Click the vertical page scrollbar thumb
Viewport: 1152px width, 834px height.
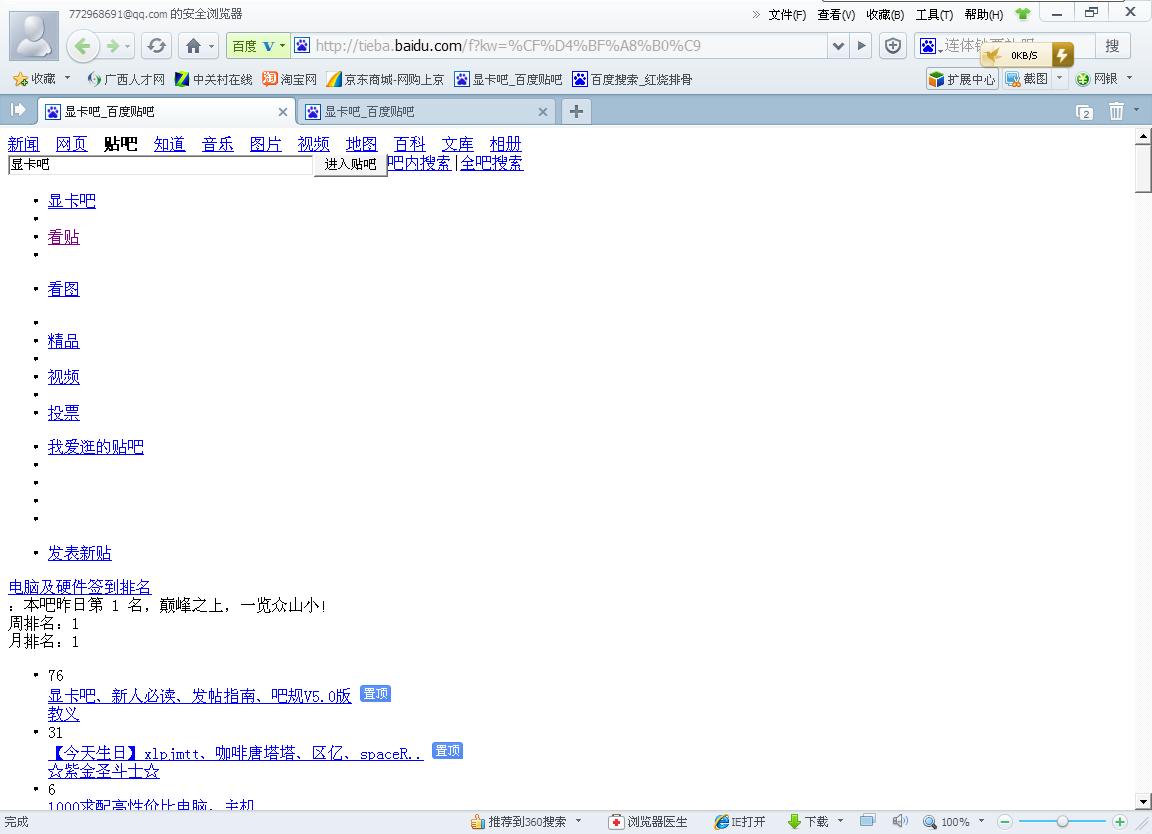pos(1142,168)
